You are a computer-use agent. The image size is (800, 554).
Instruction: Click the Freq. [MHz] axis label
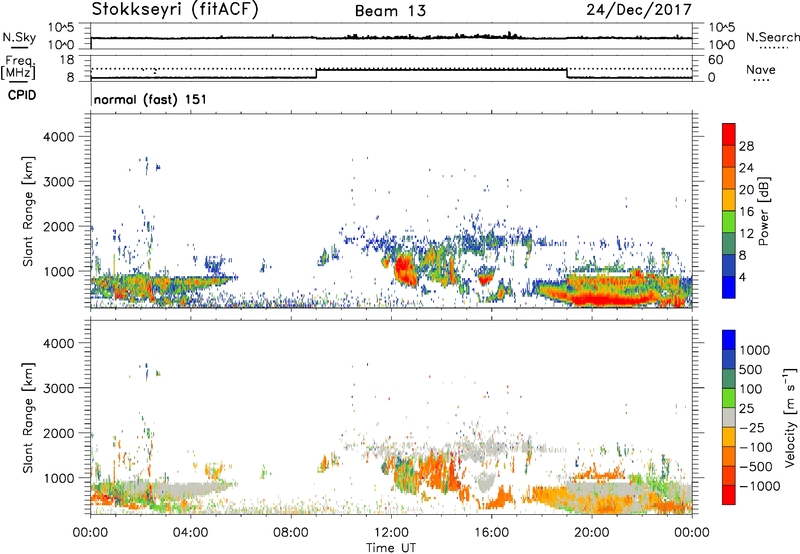19,68
